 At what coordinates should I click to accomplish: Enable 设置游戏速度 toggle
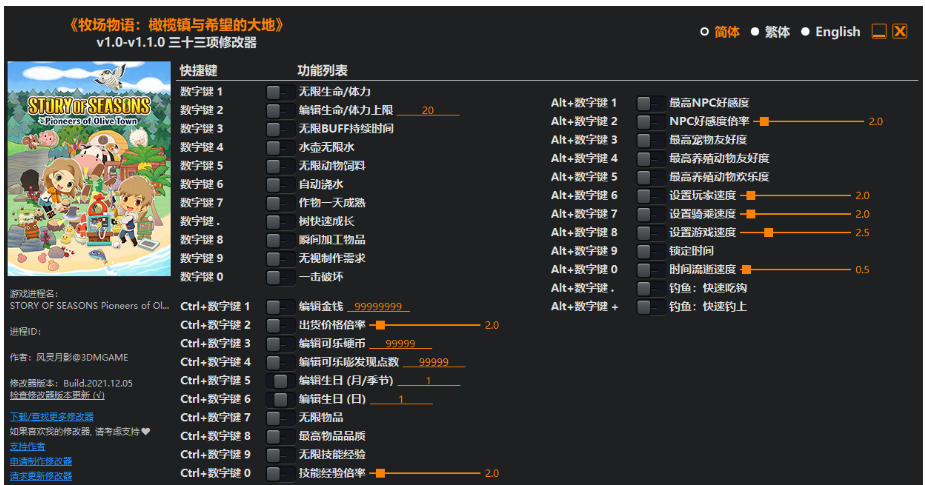pyautogui.click(x=650, y=232)
